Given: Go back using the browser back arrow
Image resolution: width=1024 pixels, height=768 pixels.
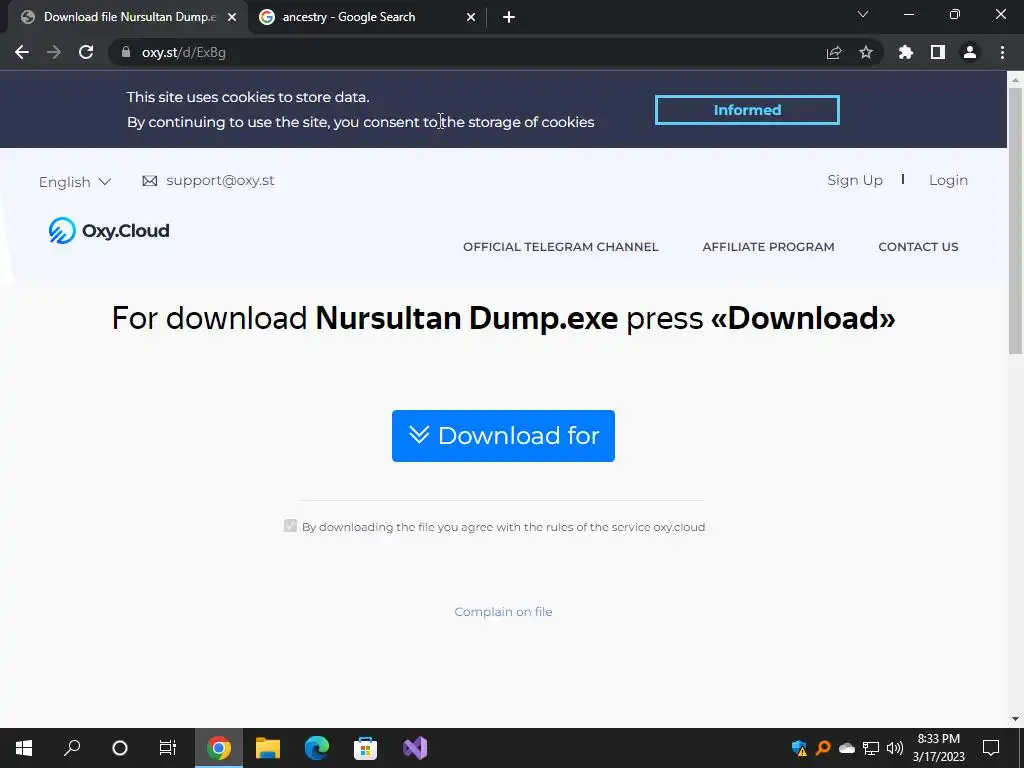Looking at the screenshot, I should click(22, 52).
